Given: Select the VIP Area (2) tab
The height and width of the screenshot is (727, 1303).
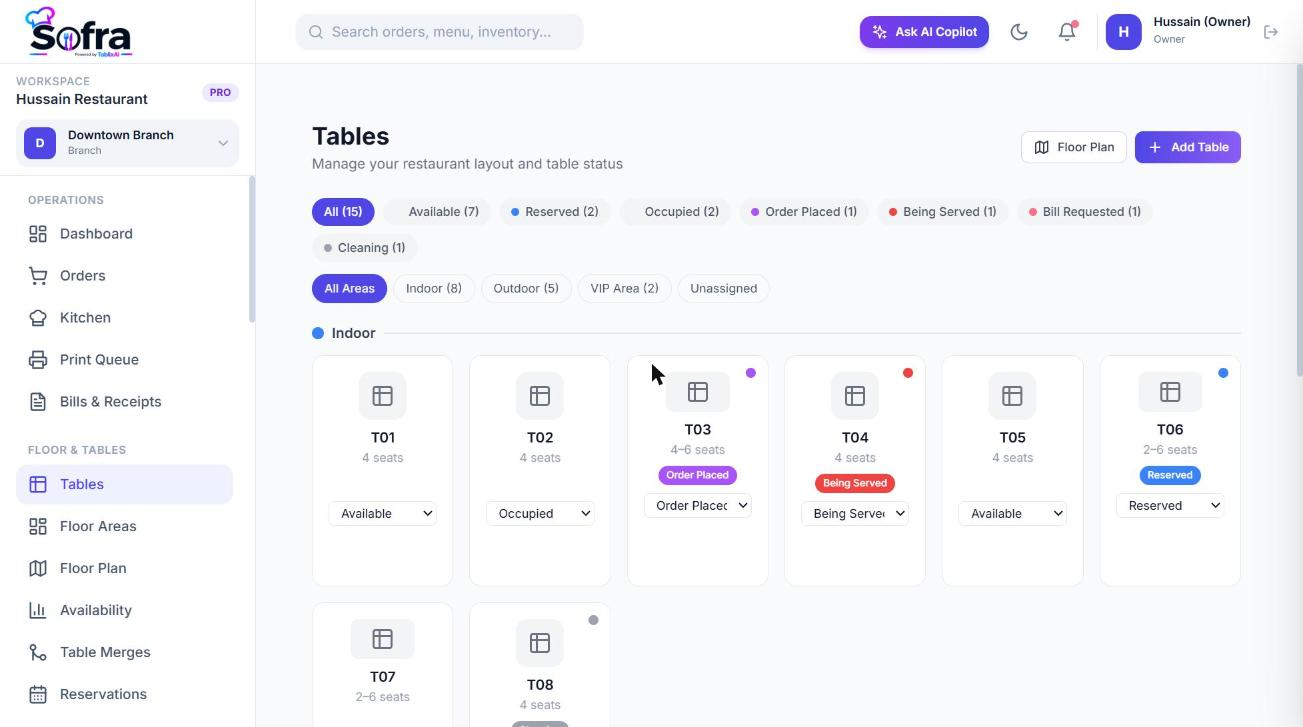Looking at the screenshot, I should [x=624, y=288].
